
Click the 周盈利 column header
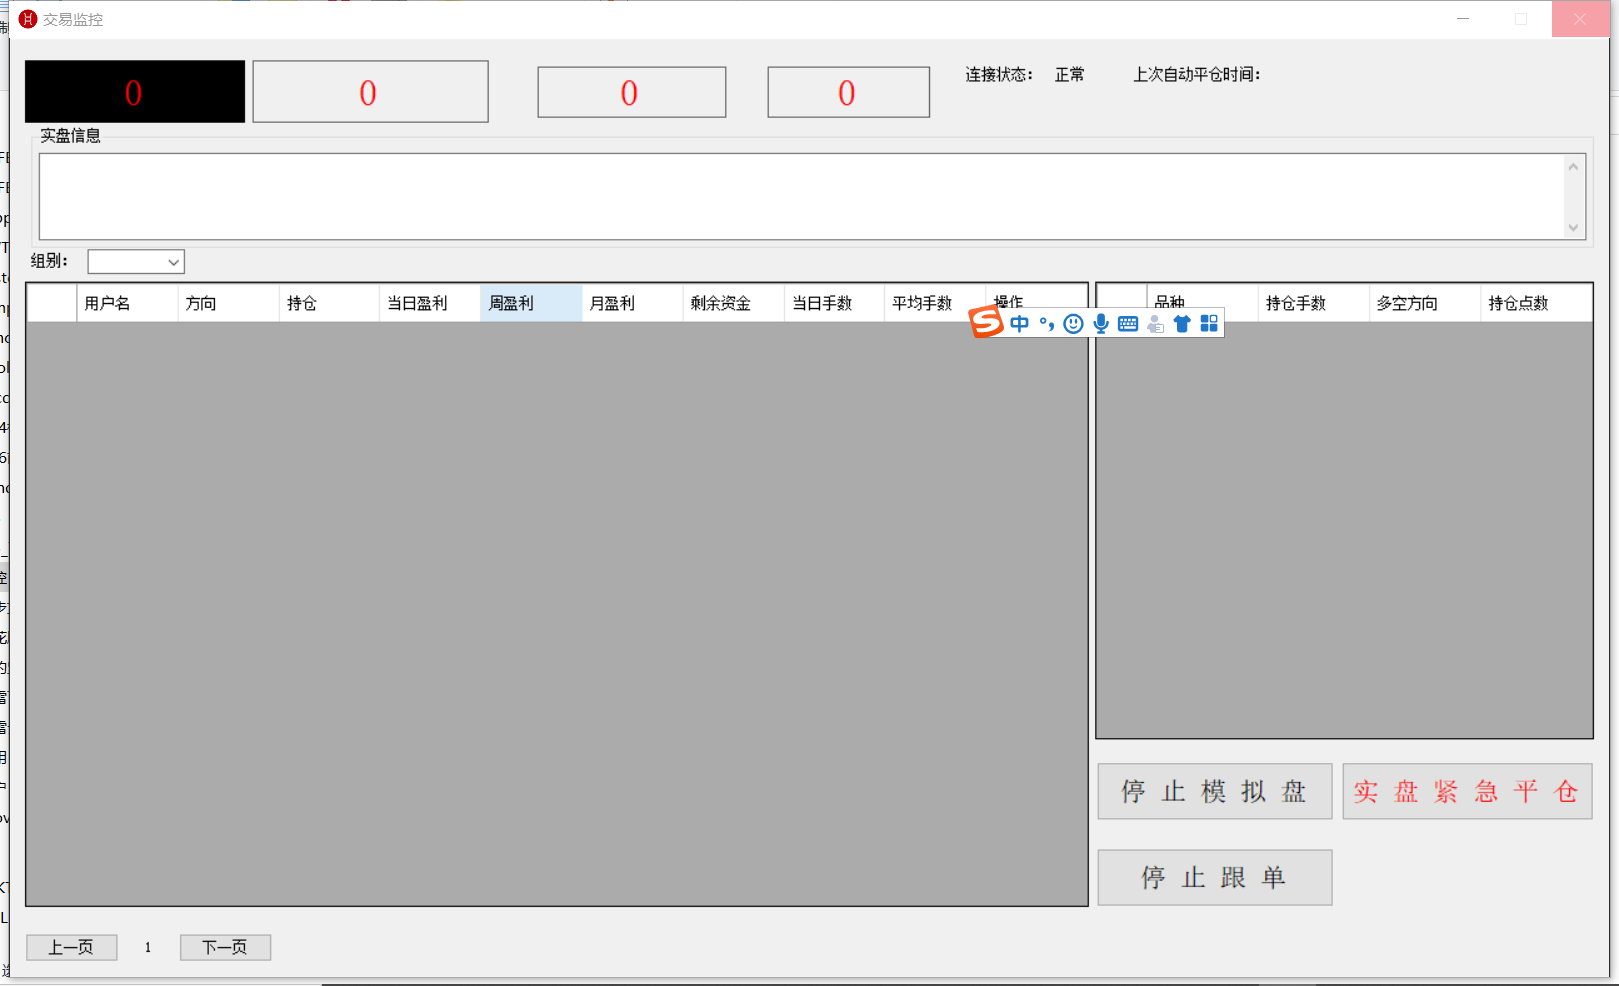coord(531,303)
